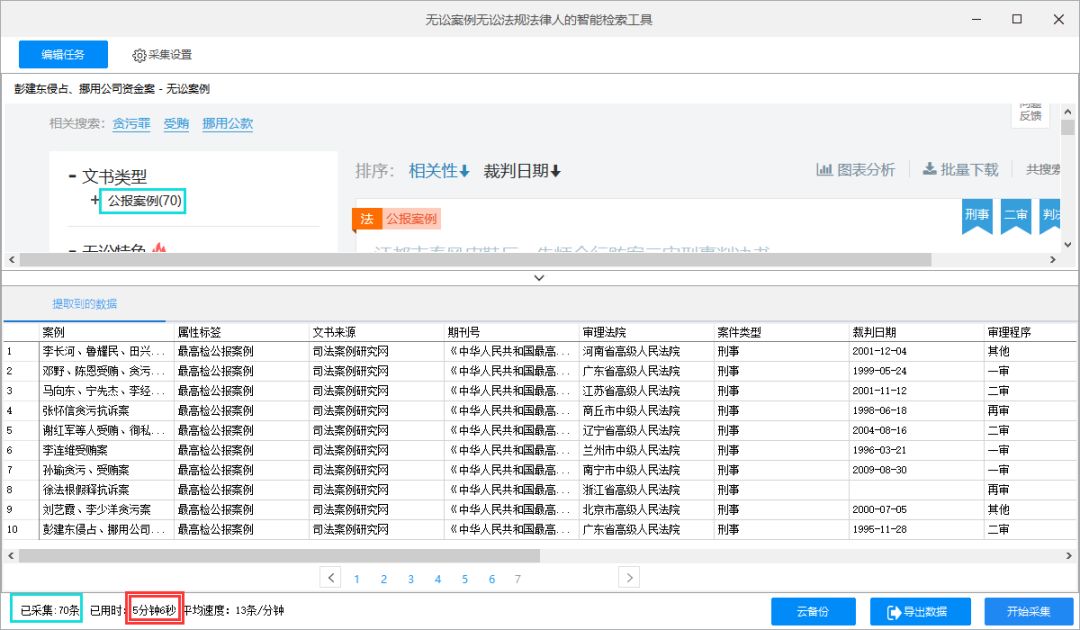
Task: Select the 孙瑜贪污、受贿案 row
Action: pos(539,470)
